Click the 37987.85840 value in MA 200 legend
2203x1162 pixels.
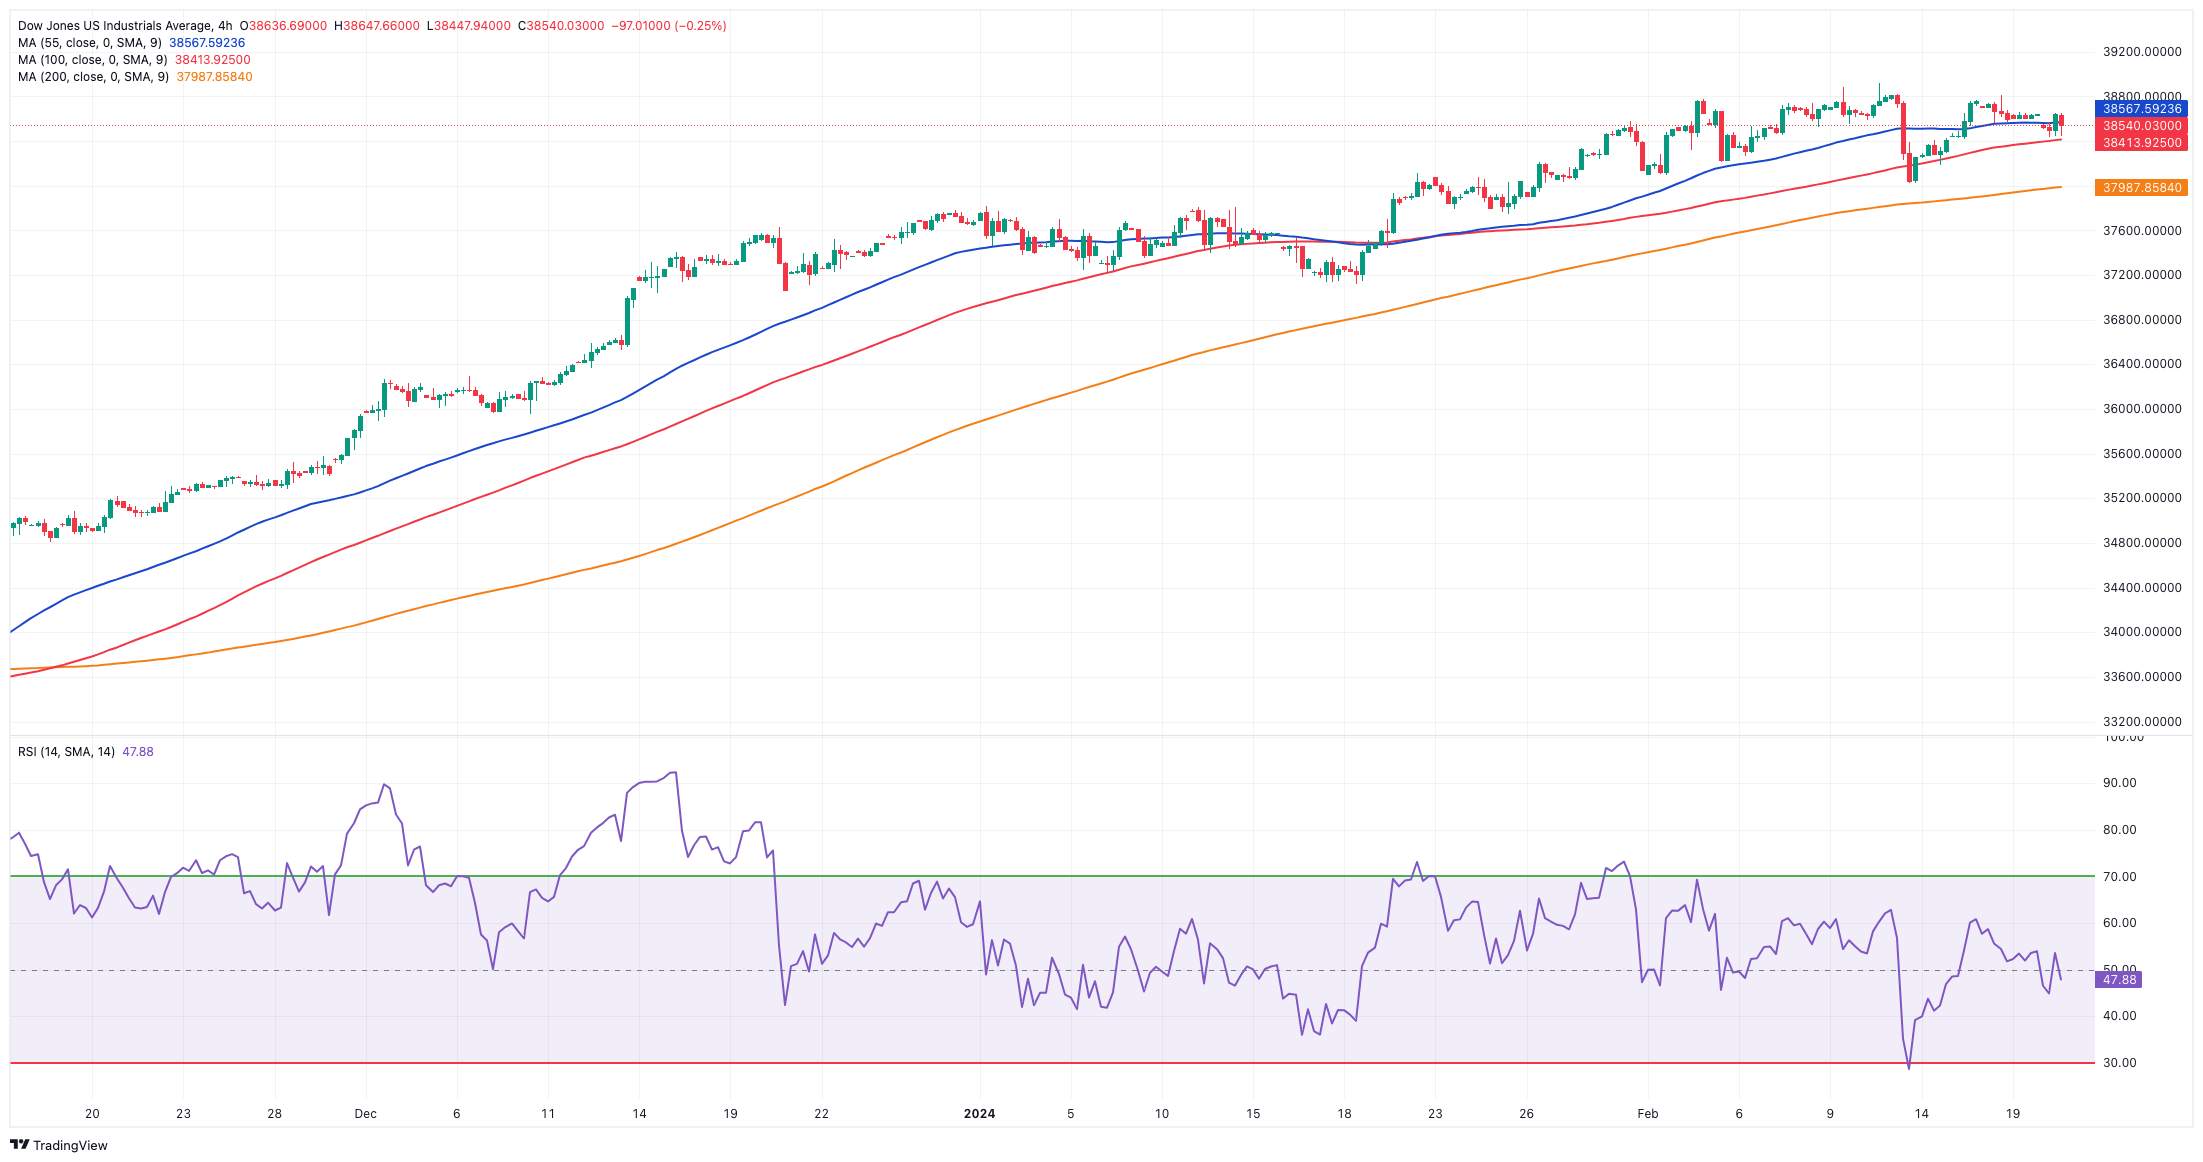click(x=214, y=77)
